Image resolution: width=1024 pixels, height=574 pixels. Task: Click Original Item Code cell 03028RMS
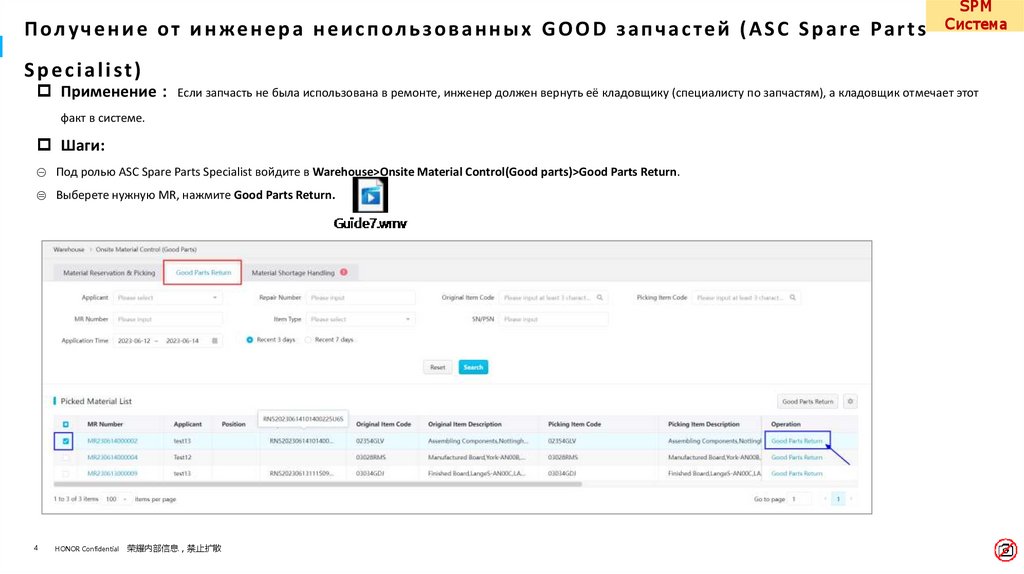tap(370, 457)
